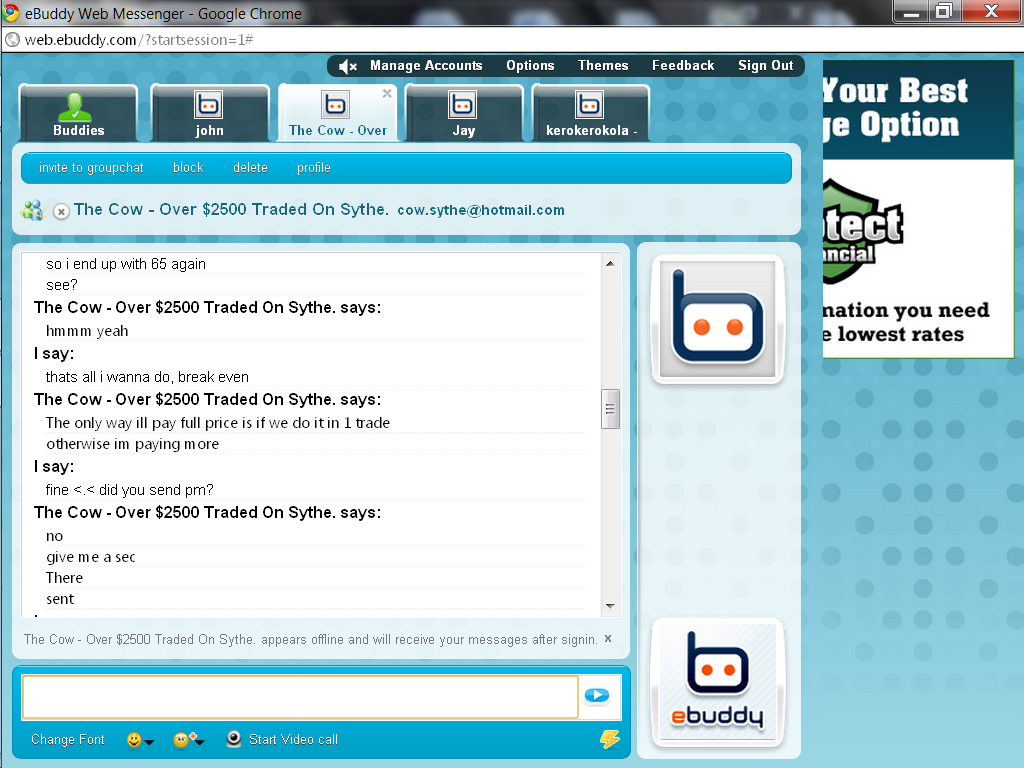Click message 'otherwise im paying more'

tap(133, 444)
